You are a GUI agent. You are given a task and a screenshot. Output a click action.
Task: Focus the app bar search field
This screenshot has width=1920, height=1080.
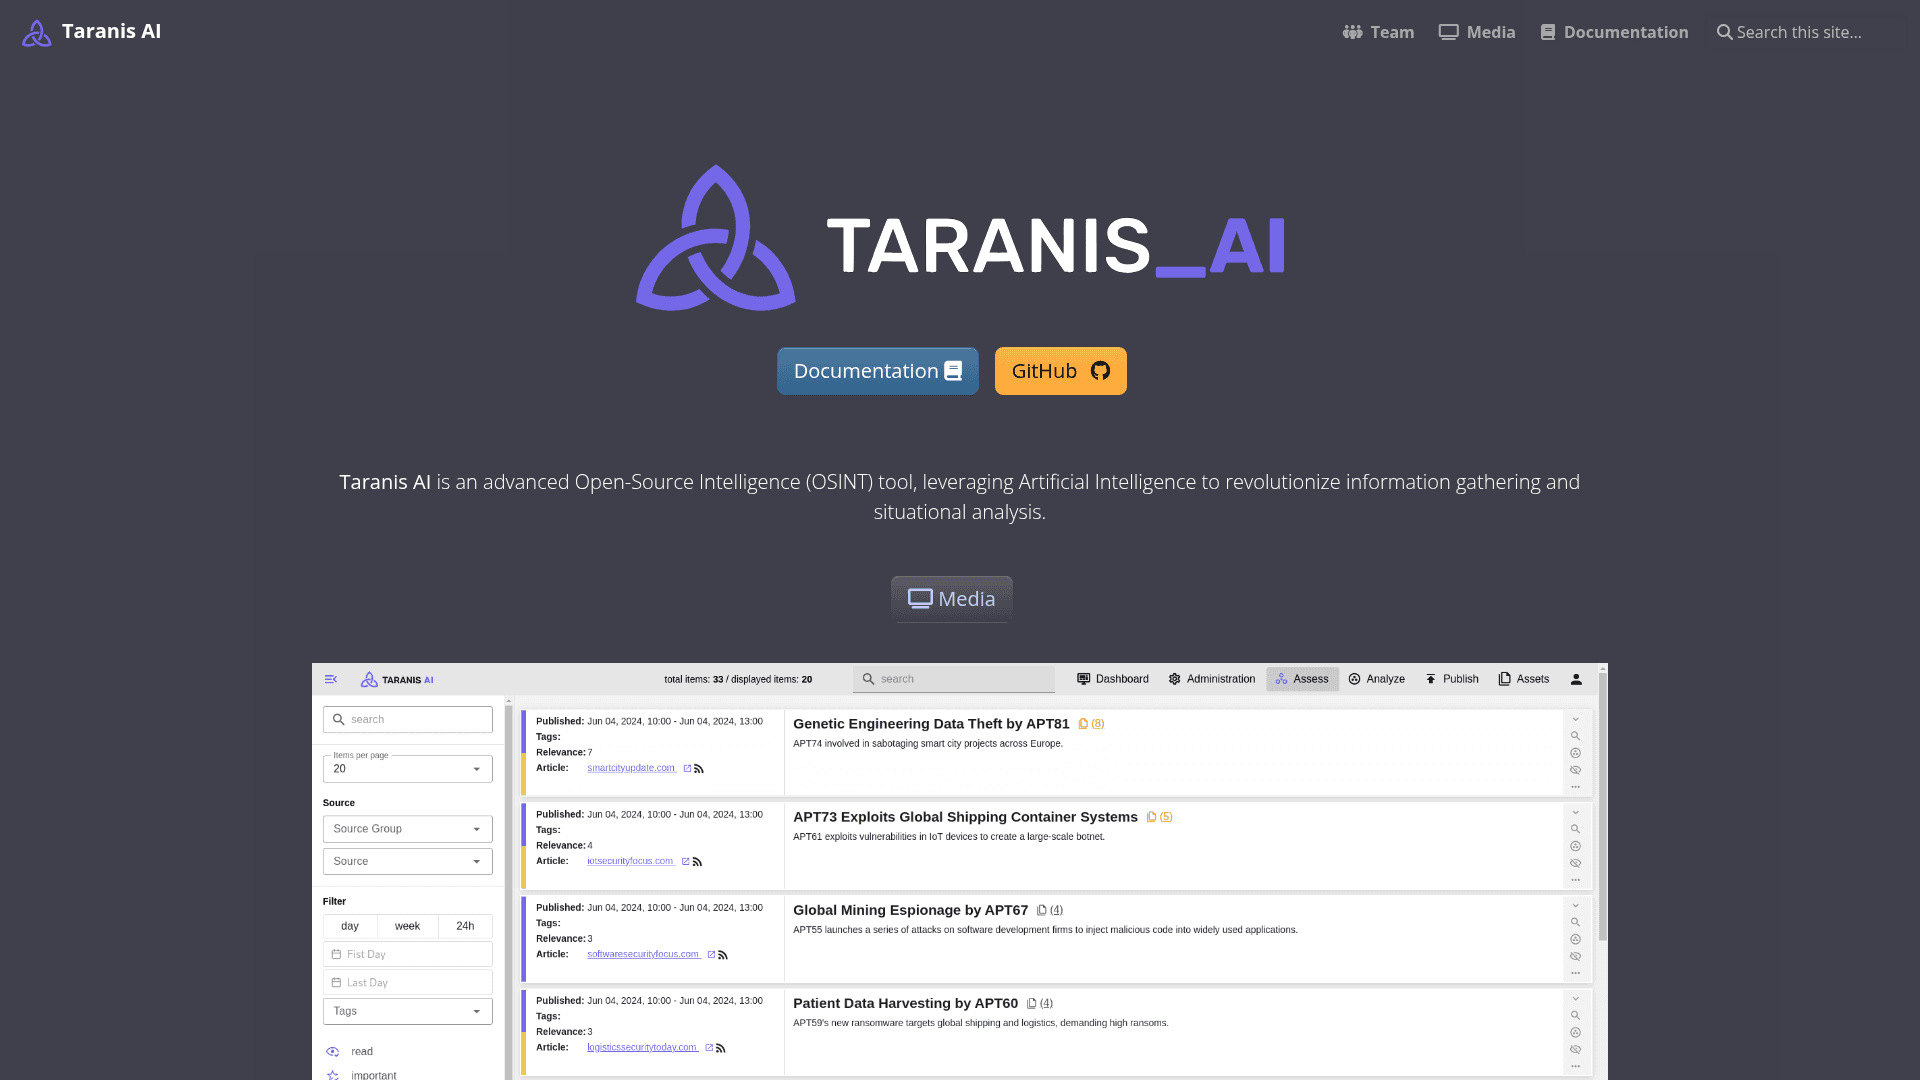pos(954,679)
